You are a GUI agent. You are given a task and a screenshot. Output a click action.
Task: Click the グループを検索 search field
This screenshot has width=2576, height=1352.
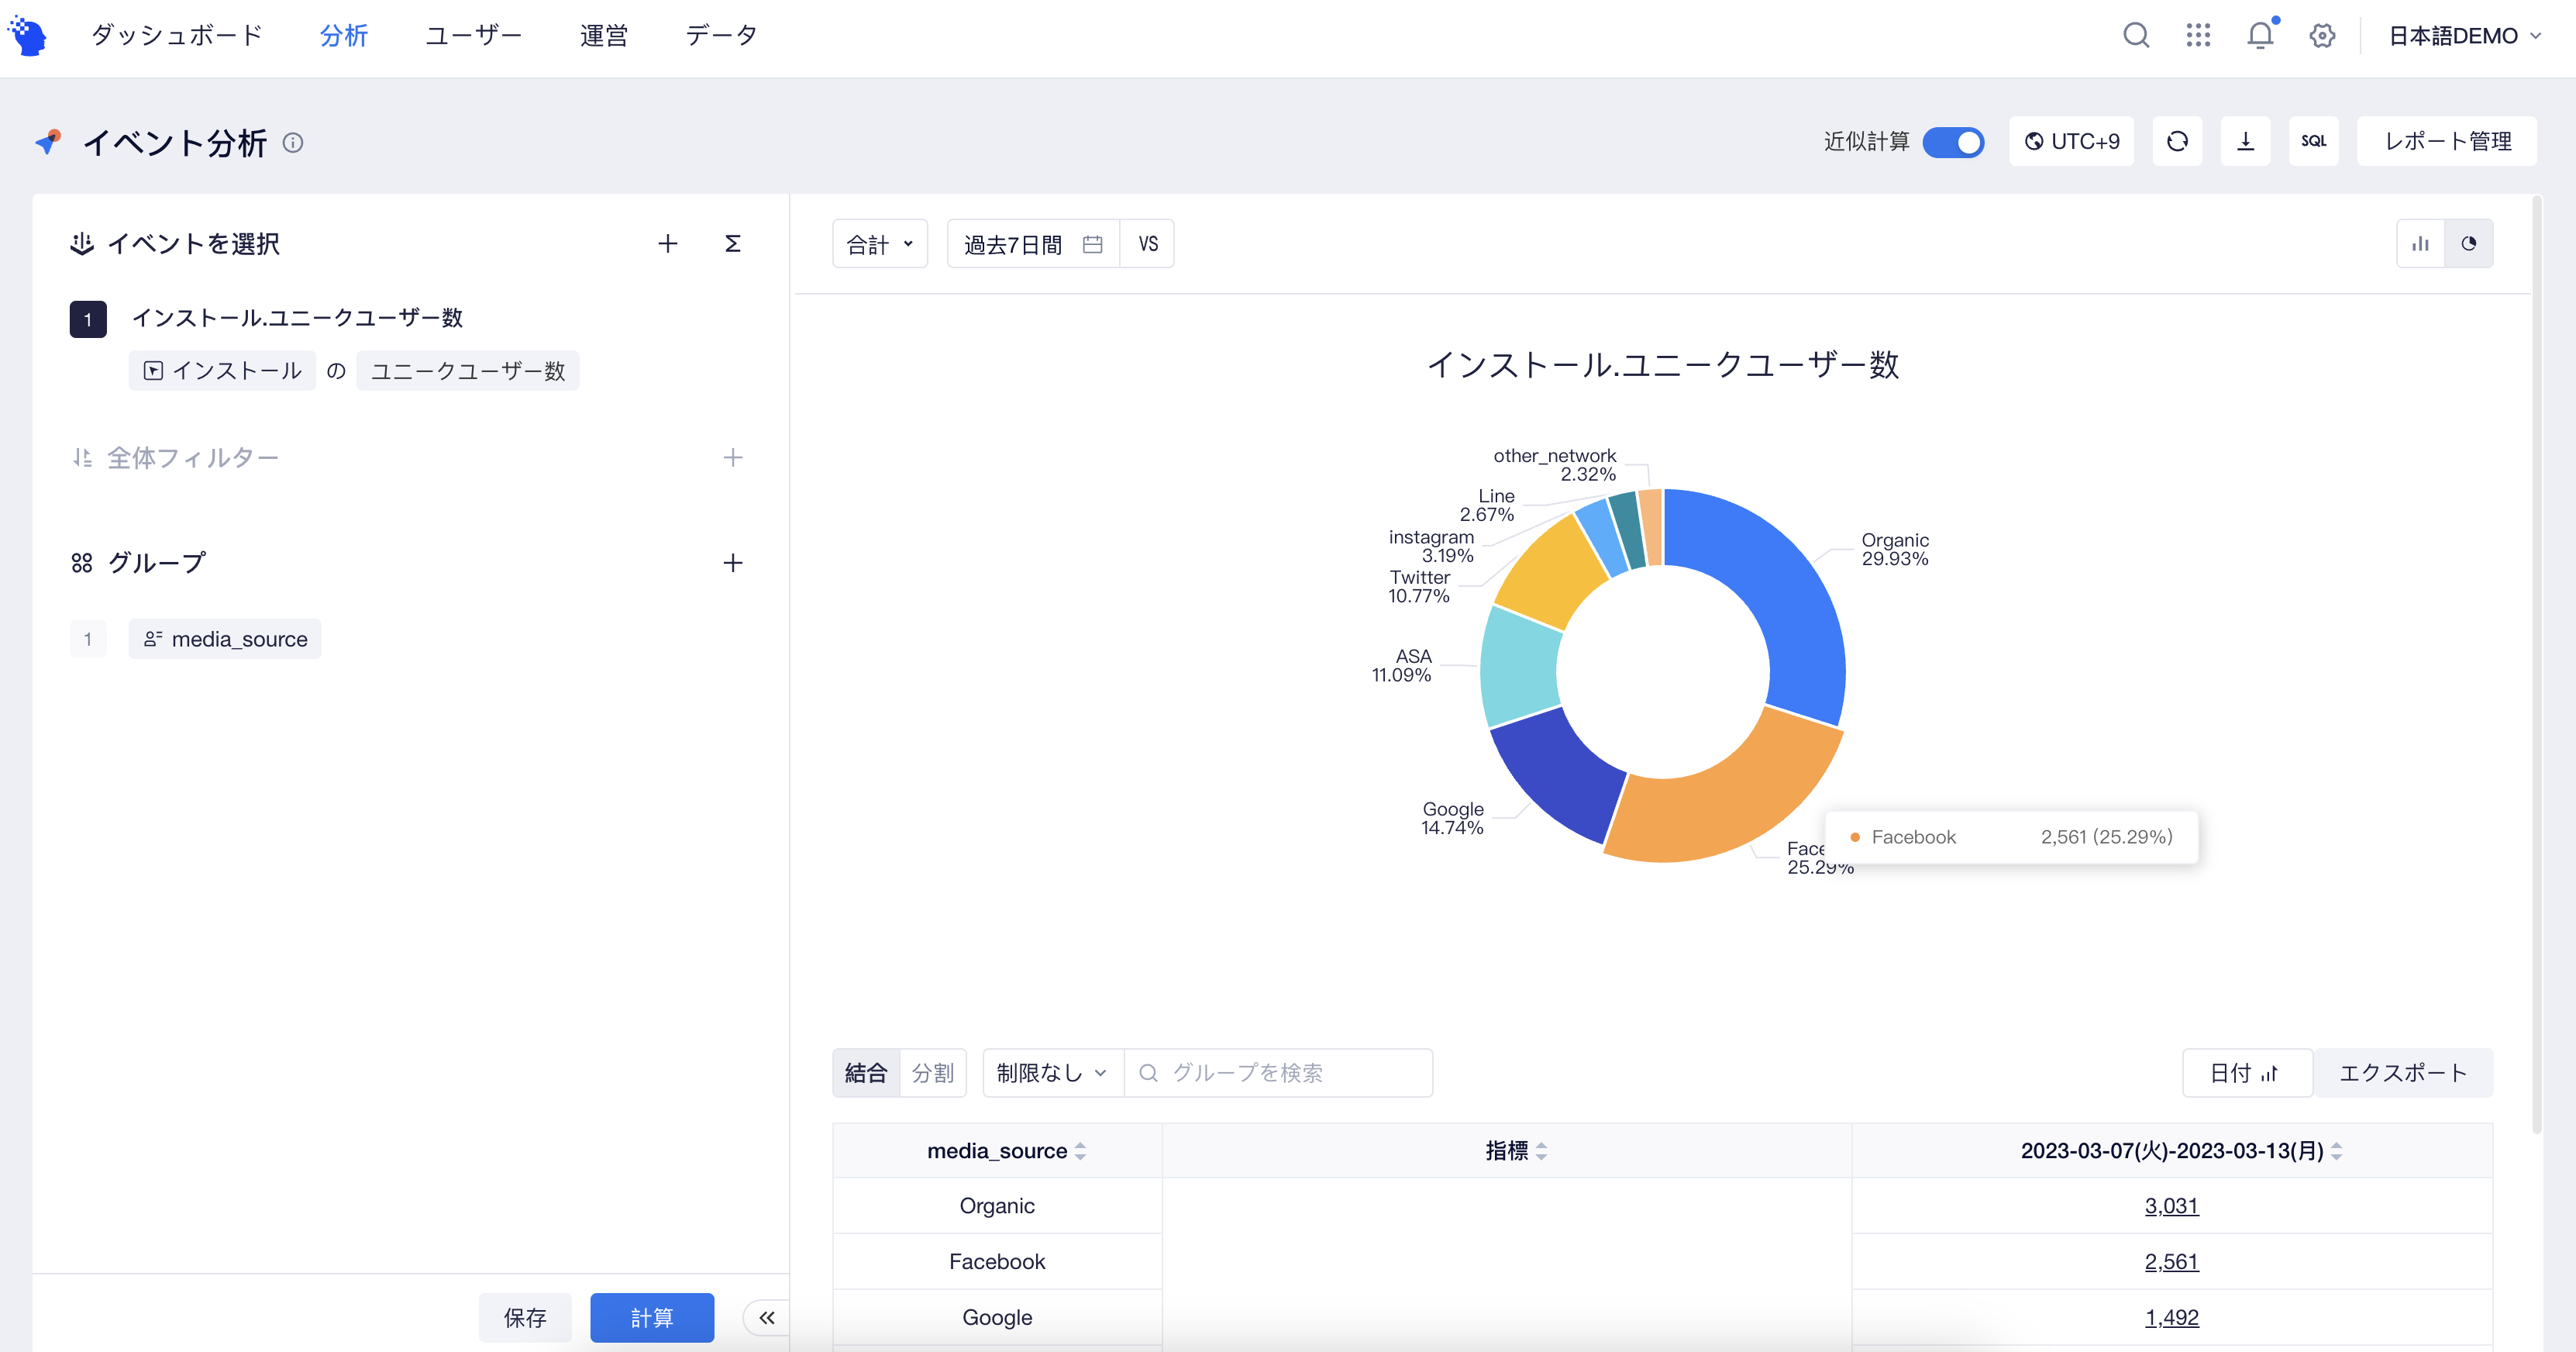pyautogui.click(x=1279, y=1073)
